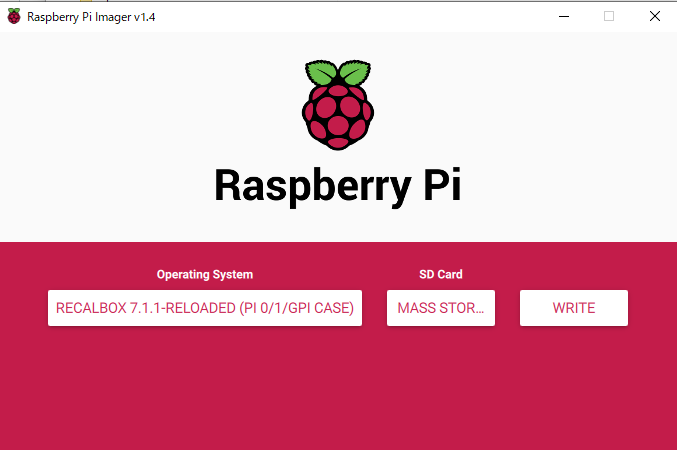Click the "Raspberry Pi Imager v1.4" window title
This screenshot has width=677, height=450.
[91, 17]
